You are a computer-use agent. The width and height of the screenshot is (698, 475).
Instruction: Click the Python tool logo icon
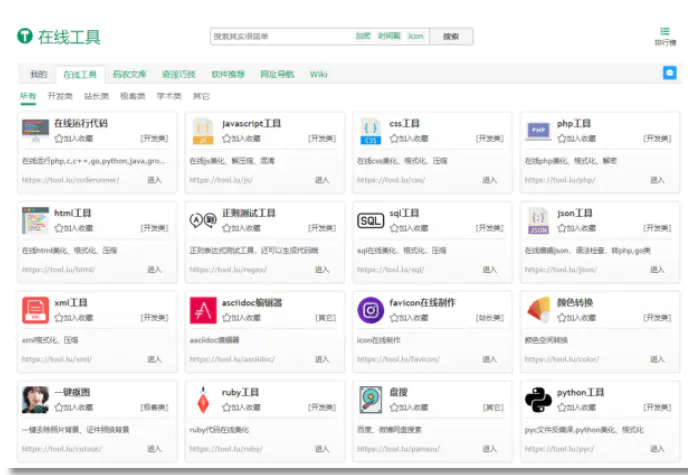click(538, 399)
